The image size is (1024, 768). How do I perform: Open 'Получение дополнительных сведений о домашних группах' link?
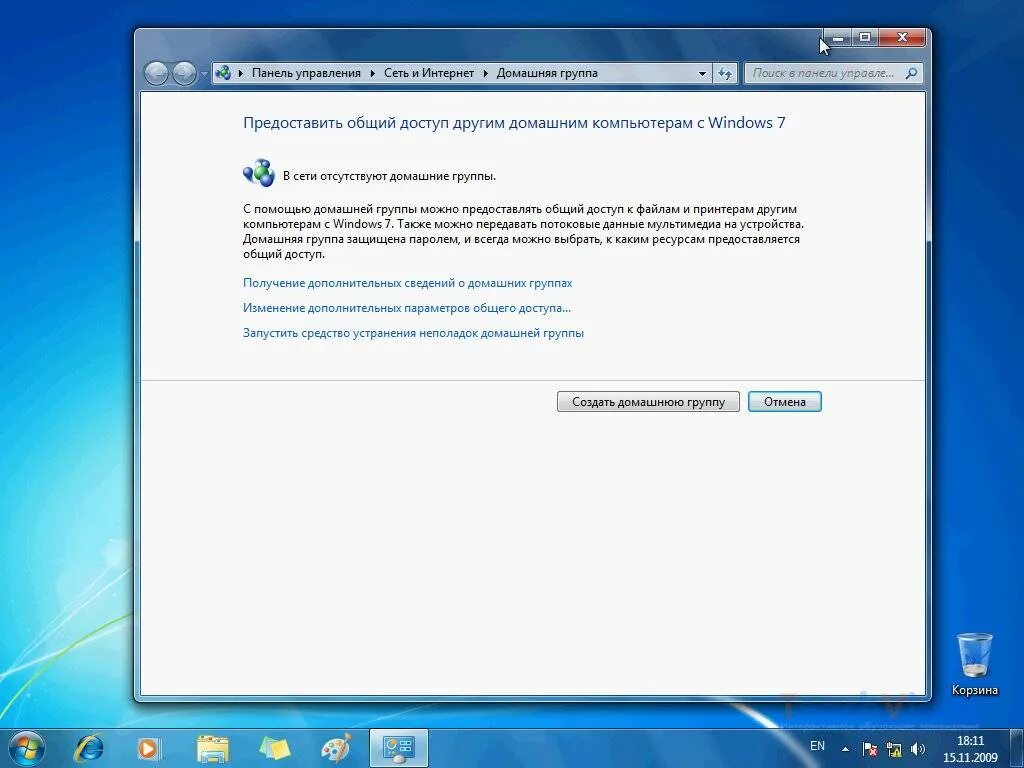tap(408, 283)
